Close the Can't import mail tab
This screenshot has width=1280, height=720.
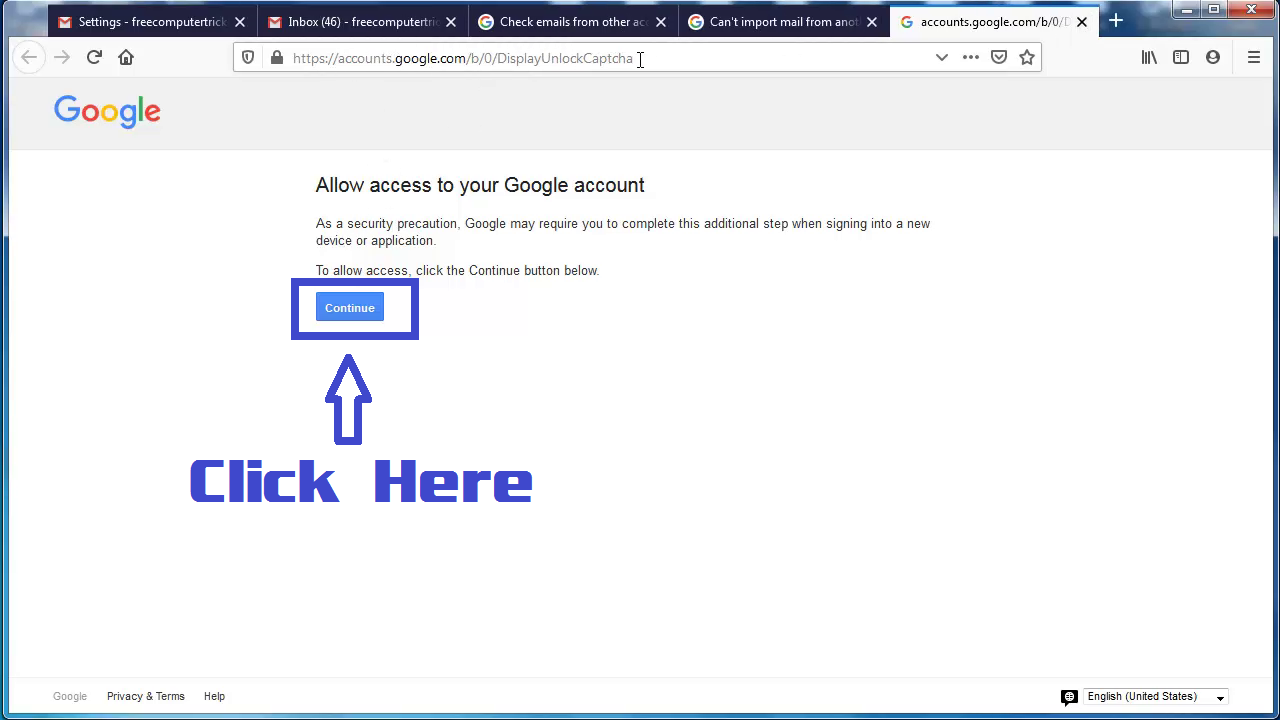click(871, 22)
